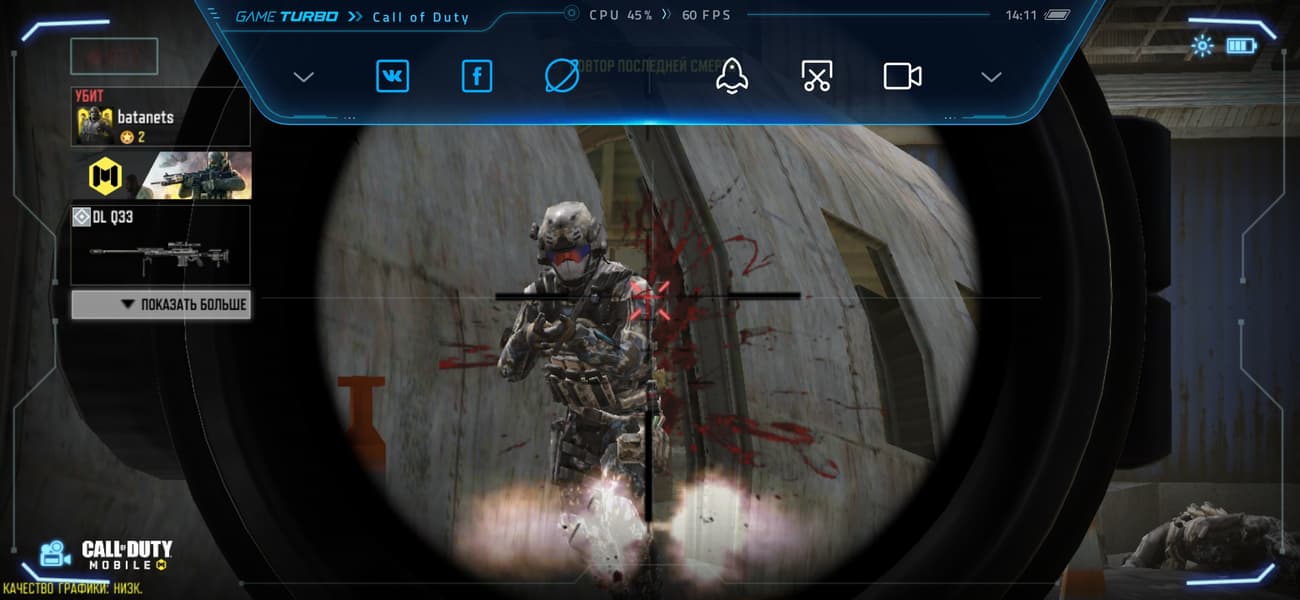This screenshot has width=1300, height=600.
Task: Tap the batanets player avatar
Action: click(x=95, y=125)
